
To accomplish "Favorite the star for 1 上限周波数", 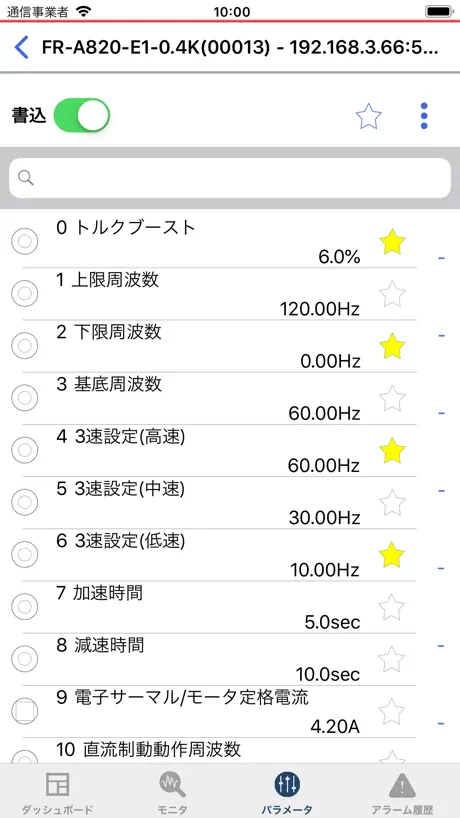I will point(392,294).
